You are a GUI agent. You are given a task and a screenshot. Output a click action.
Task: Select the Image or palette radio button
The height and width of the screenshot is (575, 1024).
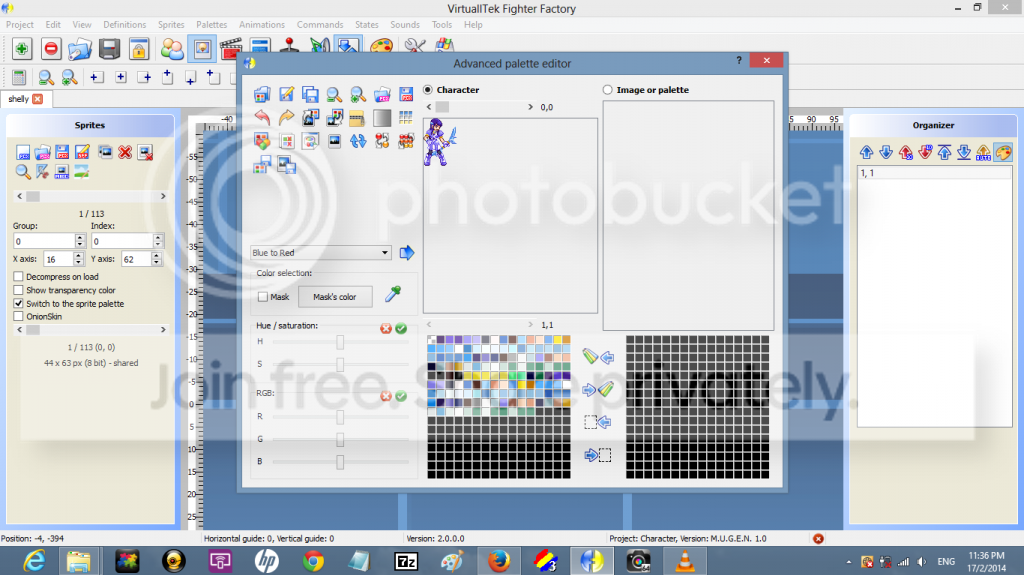607,90
